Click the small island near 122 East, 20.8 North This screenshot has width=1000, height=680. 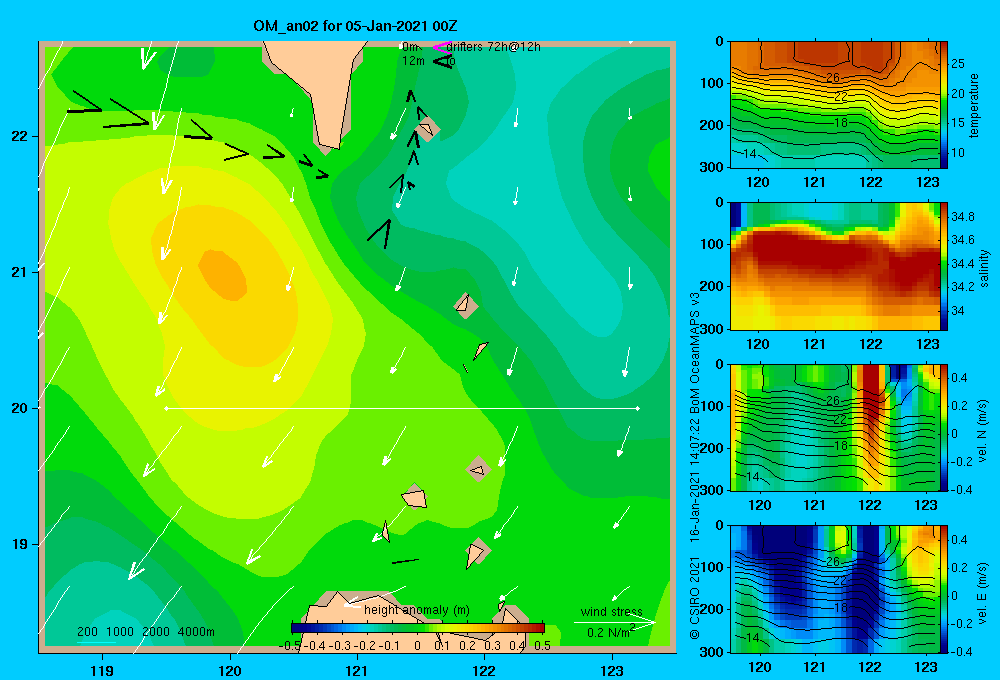pyautogui.click(x=466, y=305)
